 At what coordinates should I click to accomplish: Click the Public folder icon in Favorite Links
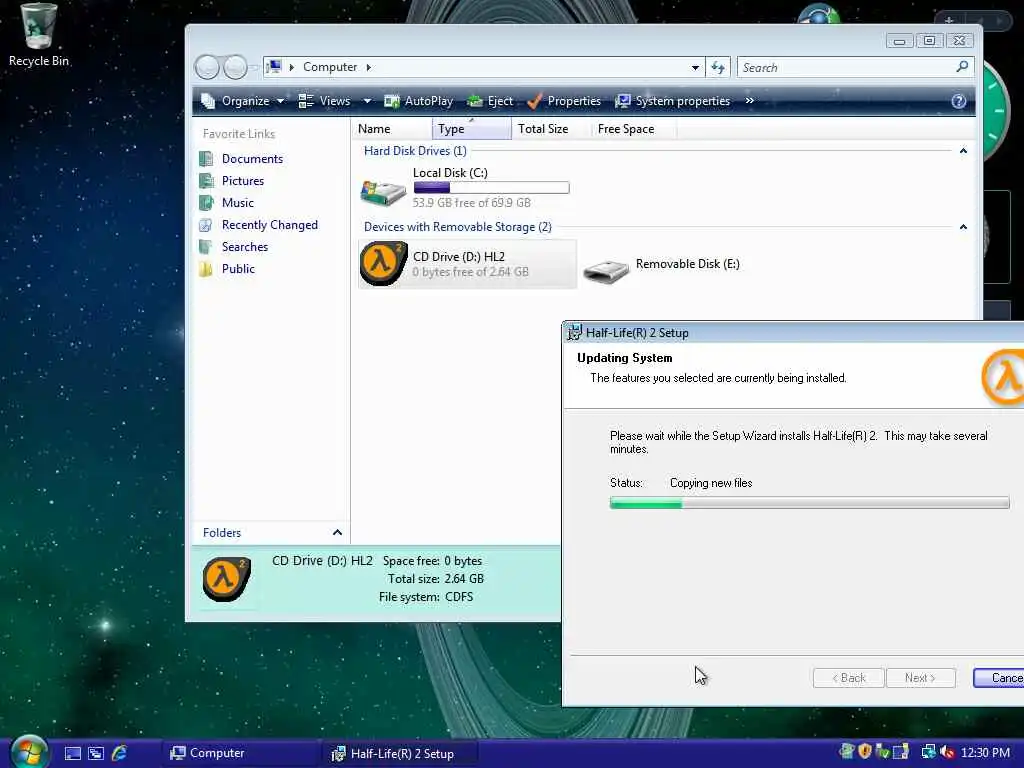(x=206, y=268)
